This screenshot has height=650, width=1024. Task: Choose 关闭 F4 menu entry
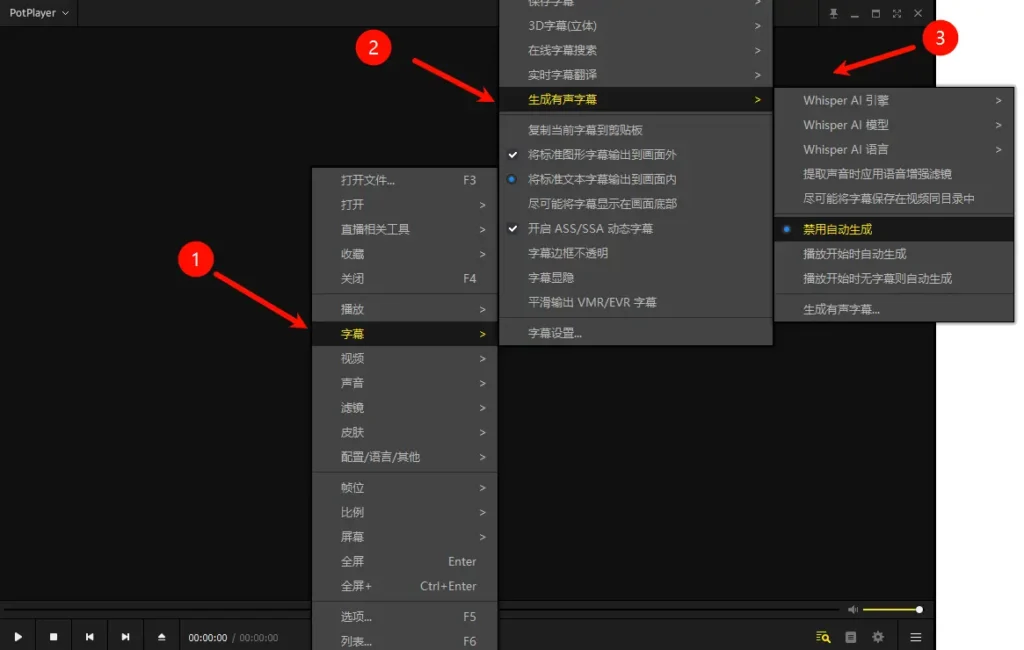click(x=405, y=278)
